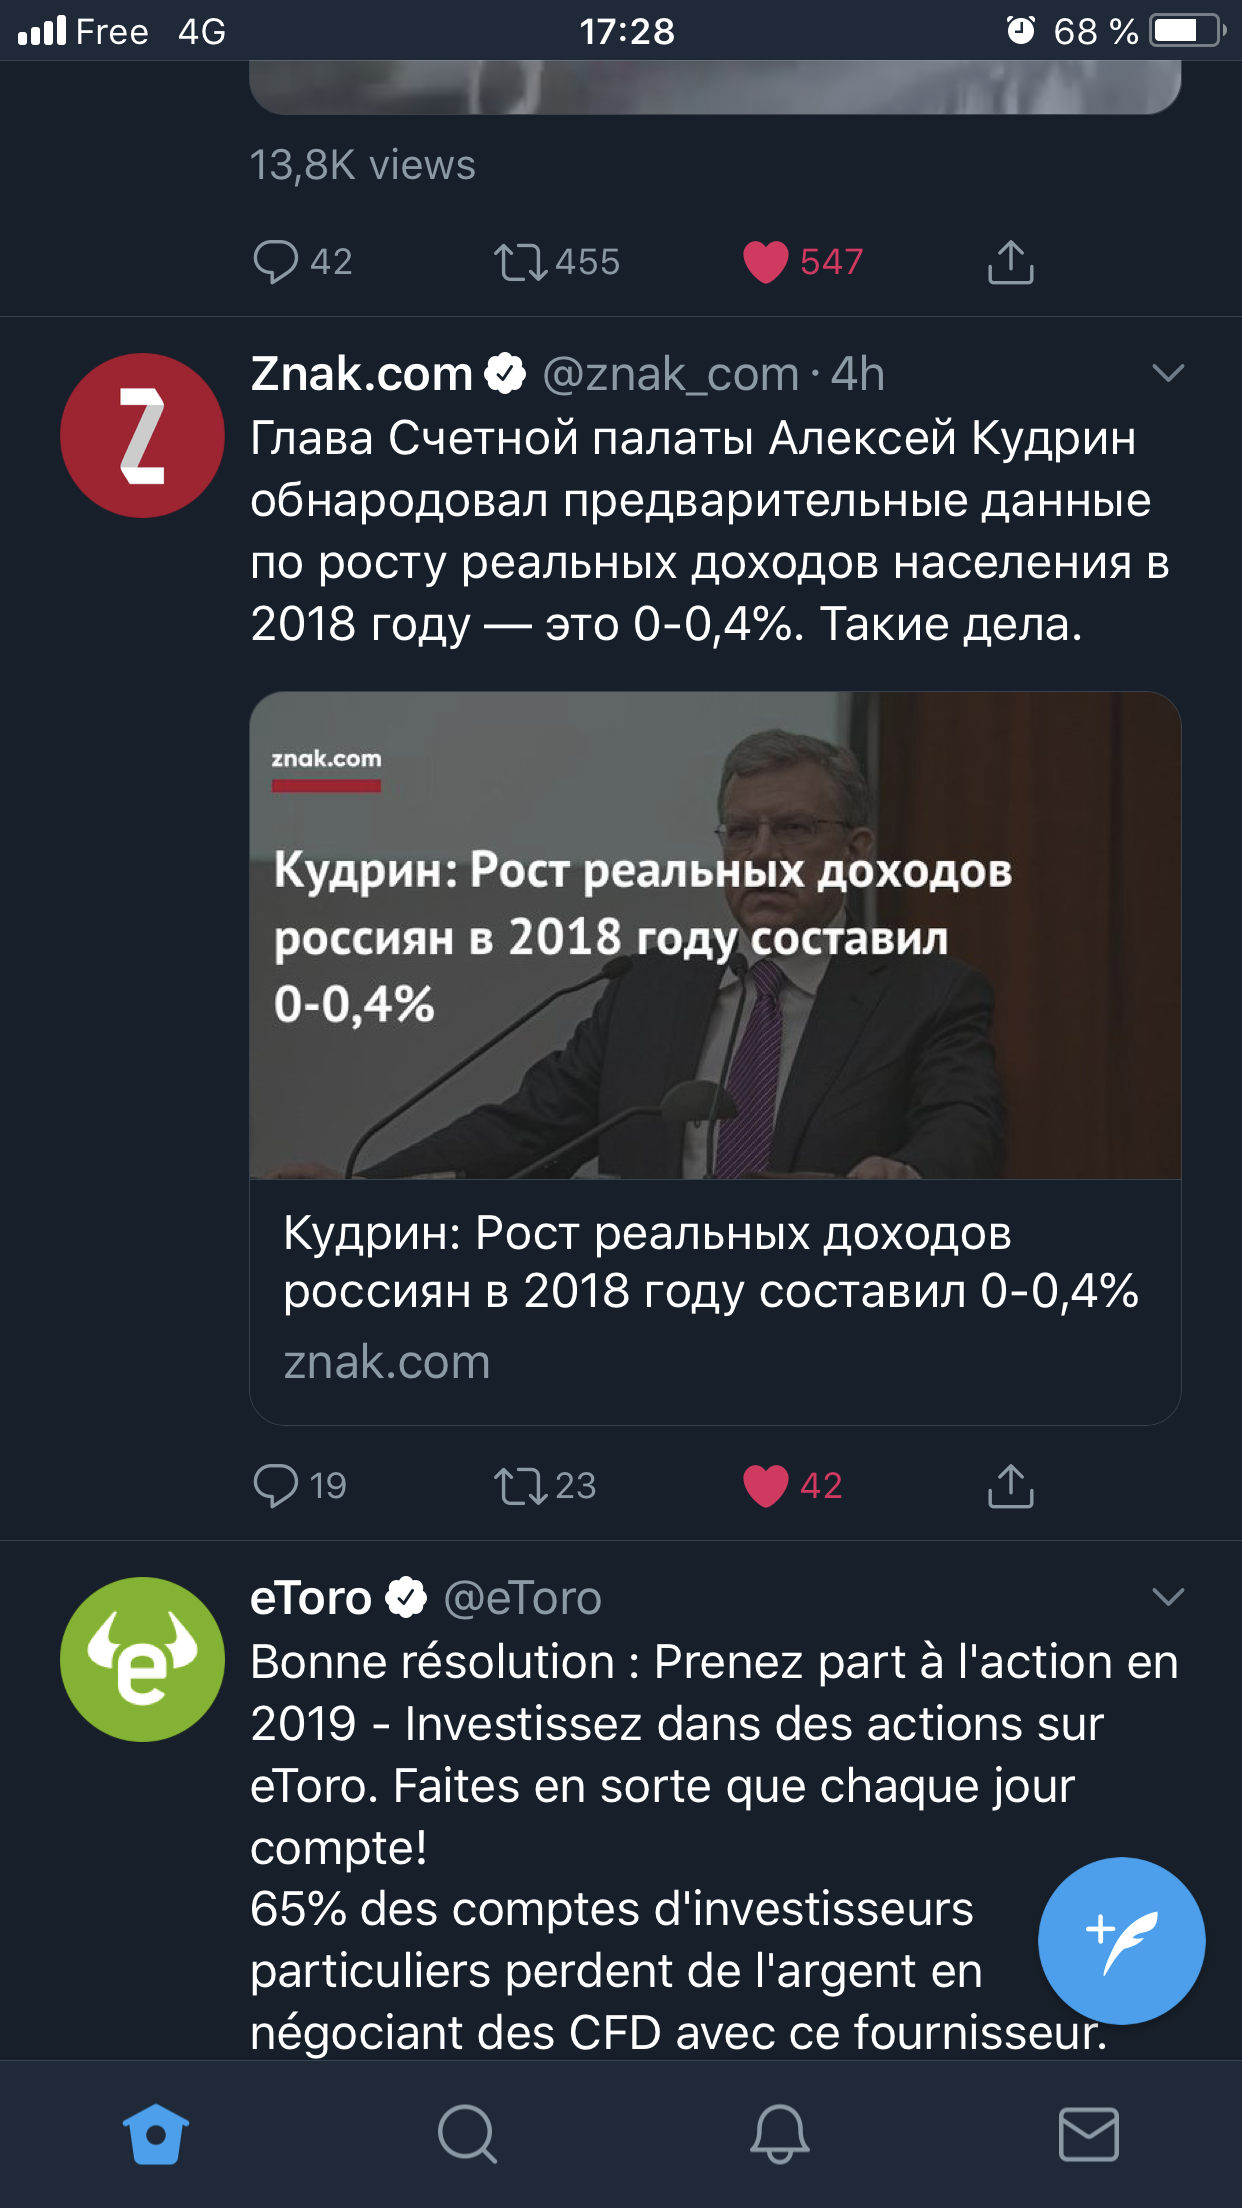The width and height of the screenshot is (1242, 2208).
Task: Share the tweet with 547 likes
Action: click(1010, 262)
